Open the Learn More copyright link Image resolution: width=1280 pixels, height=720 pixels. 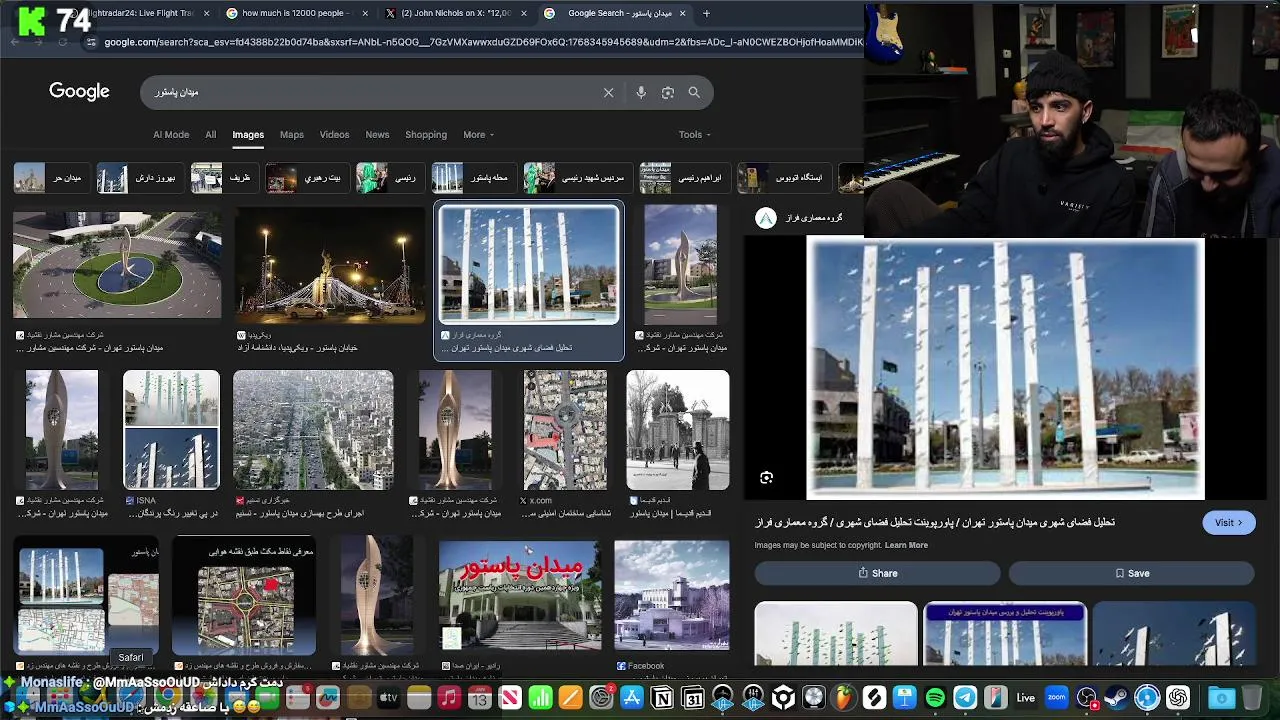click(906, 545)
